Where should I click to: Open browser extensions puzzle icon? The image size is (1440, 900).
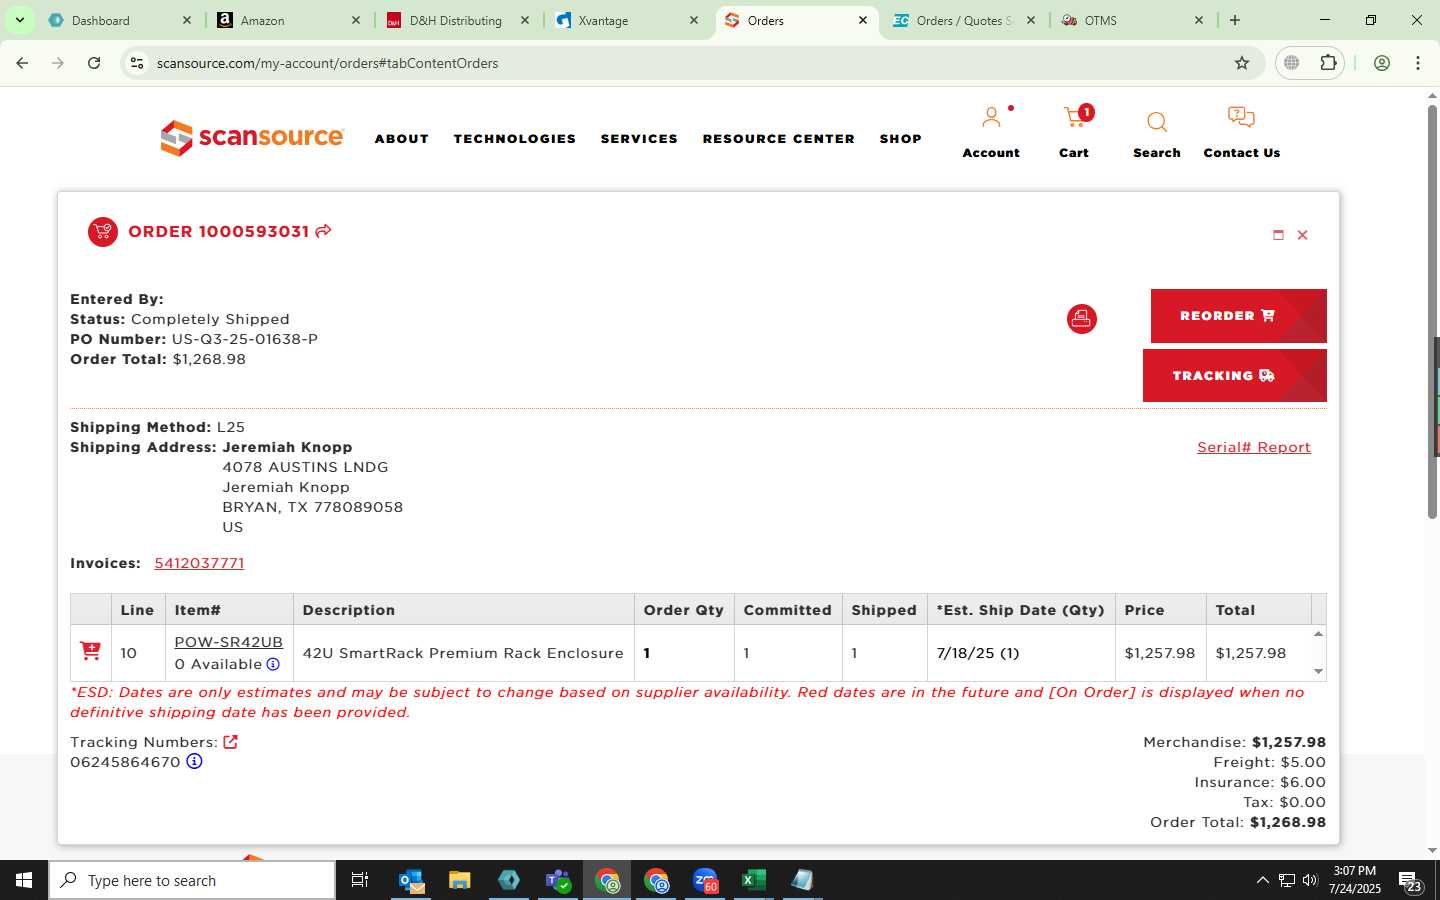coord(1328,63)
